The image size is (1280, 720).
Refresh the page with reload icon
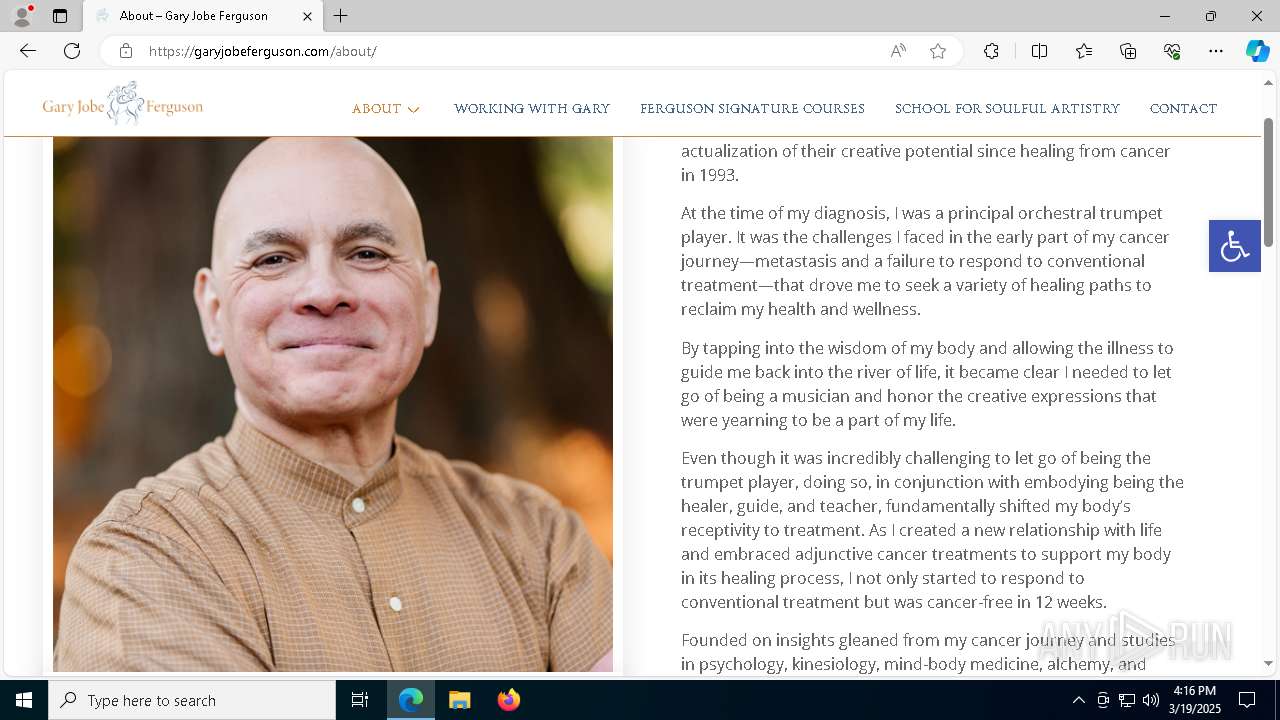click(72, 51)
